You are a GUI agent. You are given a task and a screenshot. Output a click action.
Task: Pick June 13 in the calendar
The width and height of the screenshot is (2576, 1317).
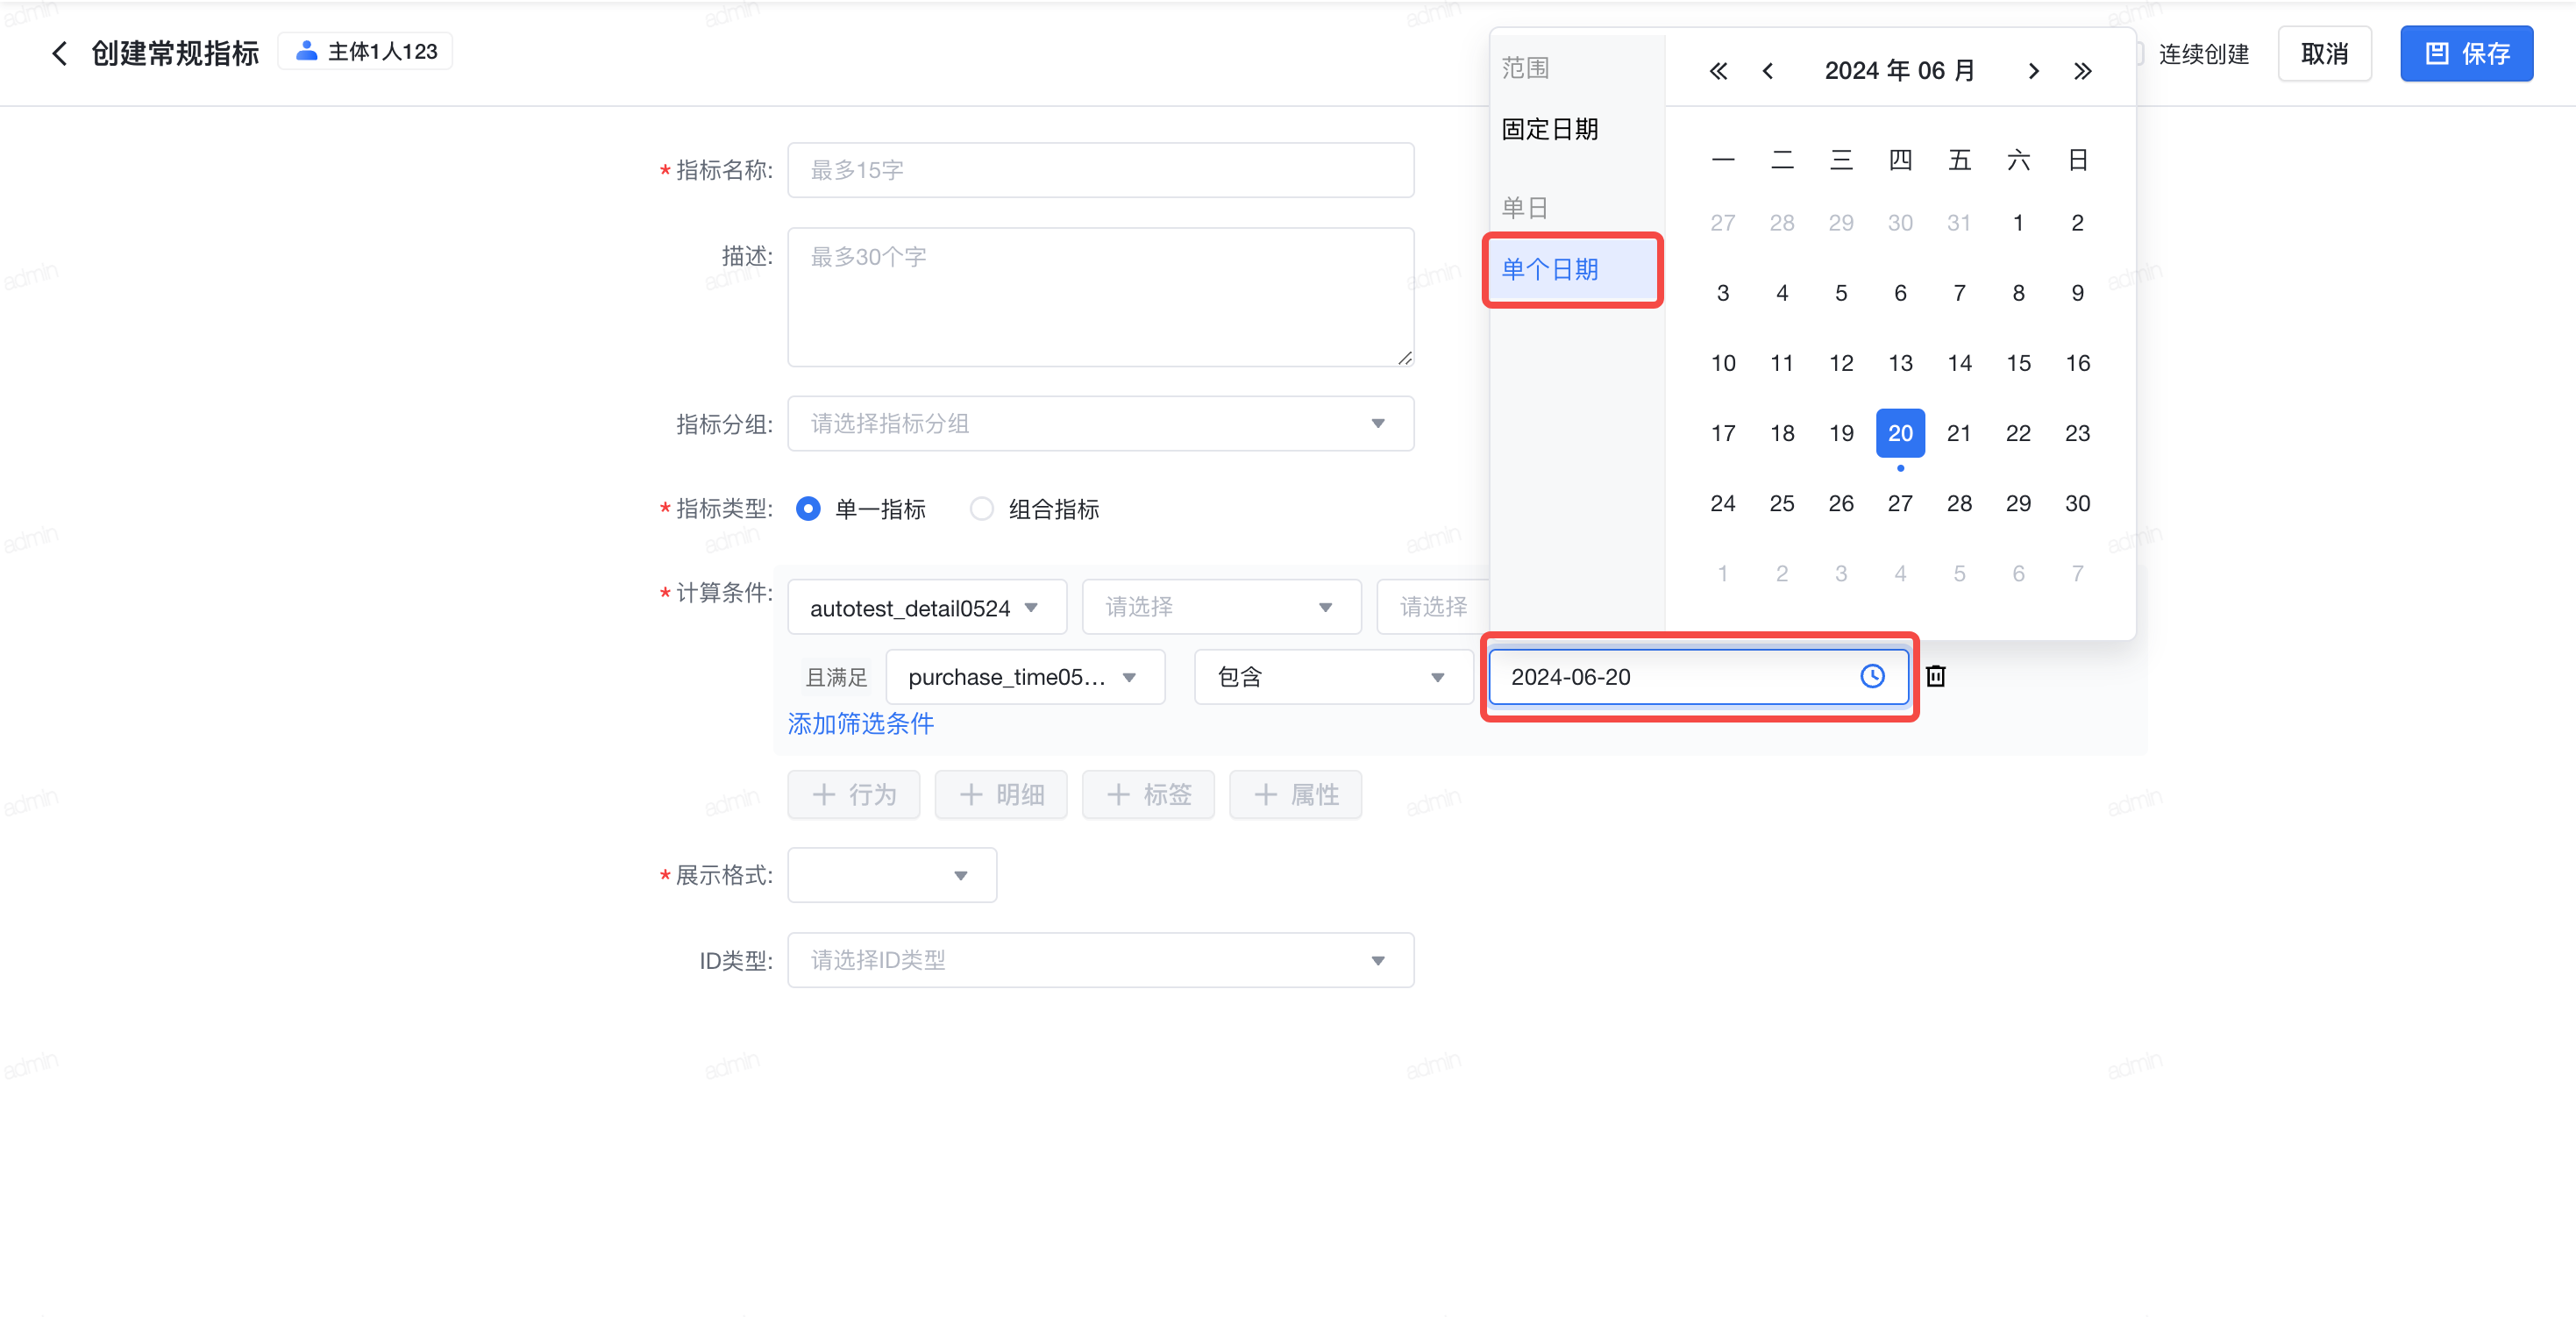(x=1900, y=363)
